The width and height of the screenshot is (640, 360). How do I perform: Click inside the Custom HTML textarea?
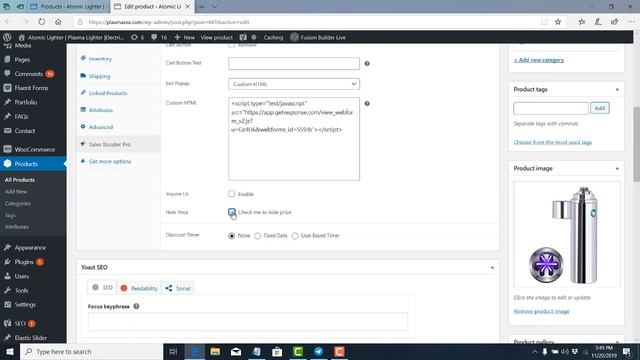click(x=294, y=139)
